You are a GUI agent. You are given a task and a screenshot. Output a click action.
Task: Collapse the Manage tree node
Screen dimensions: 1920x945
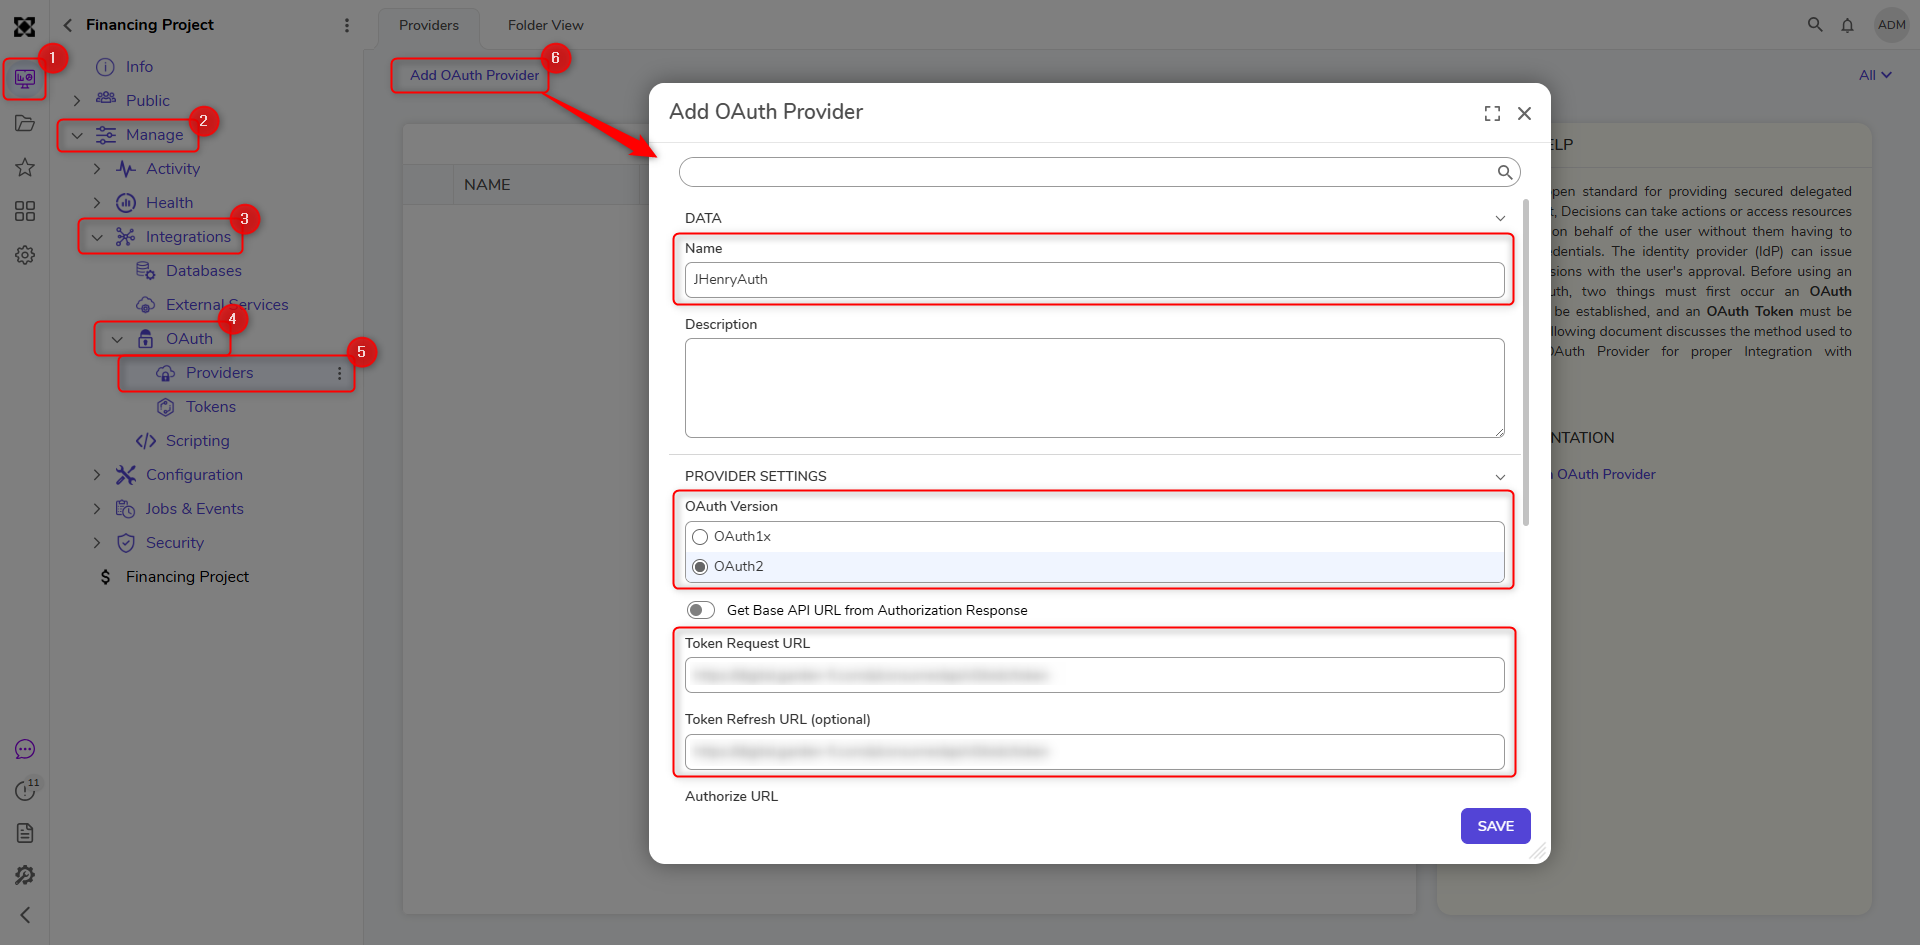coord(77,135)
